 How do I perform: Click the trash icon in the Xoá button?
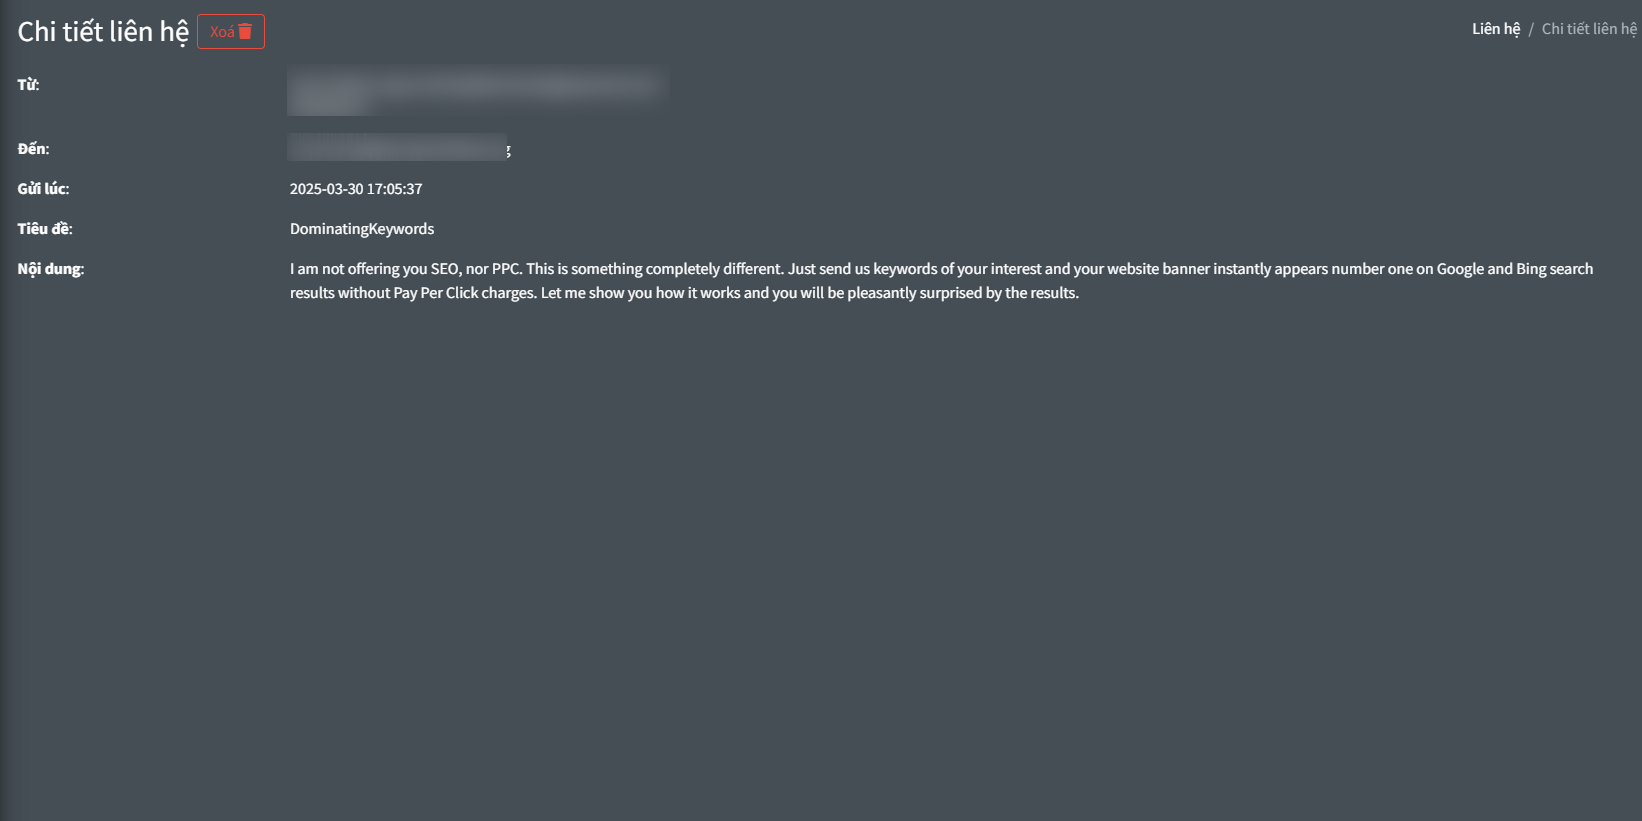[x=244, y=31]
